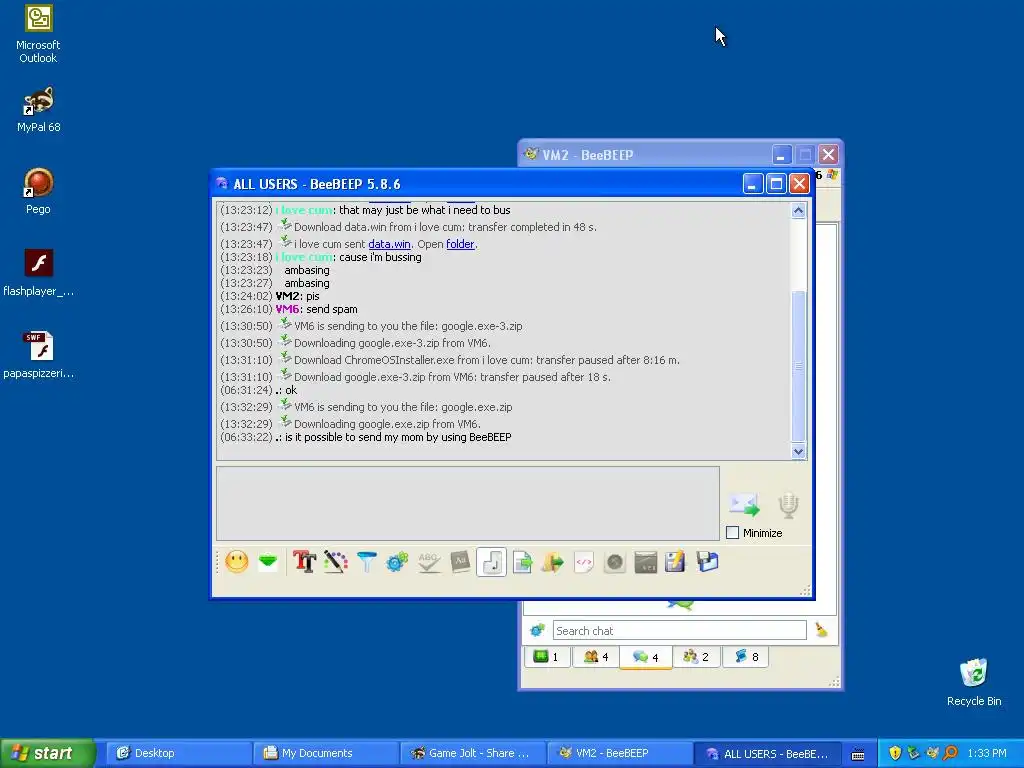Click inside the message input box
Screen dimensions: 1024x768
click(468, 503)
